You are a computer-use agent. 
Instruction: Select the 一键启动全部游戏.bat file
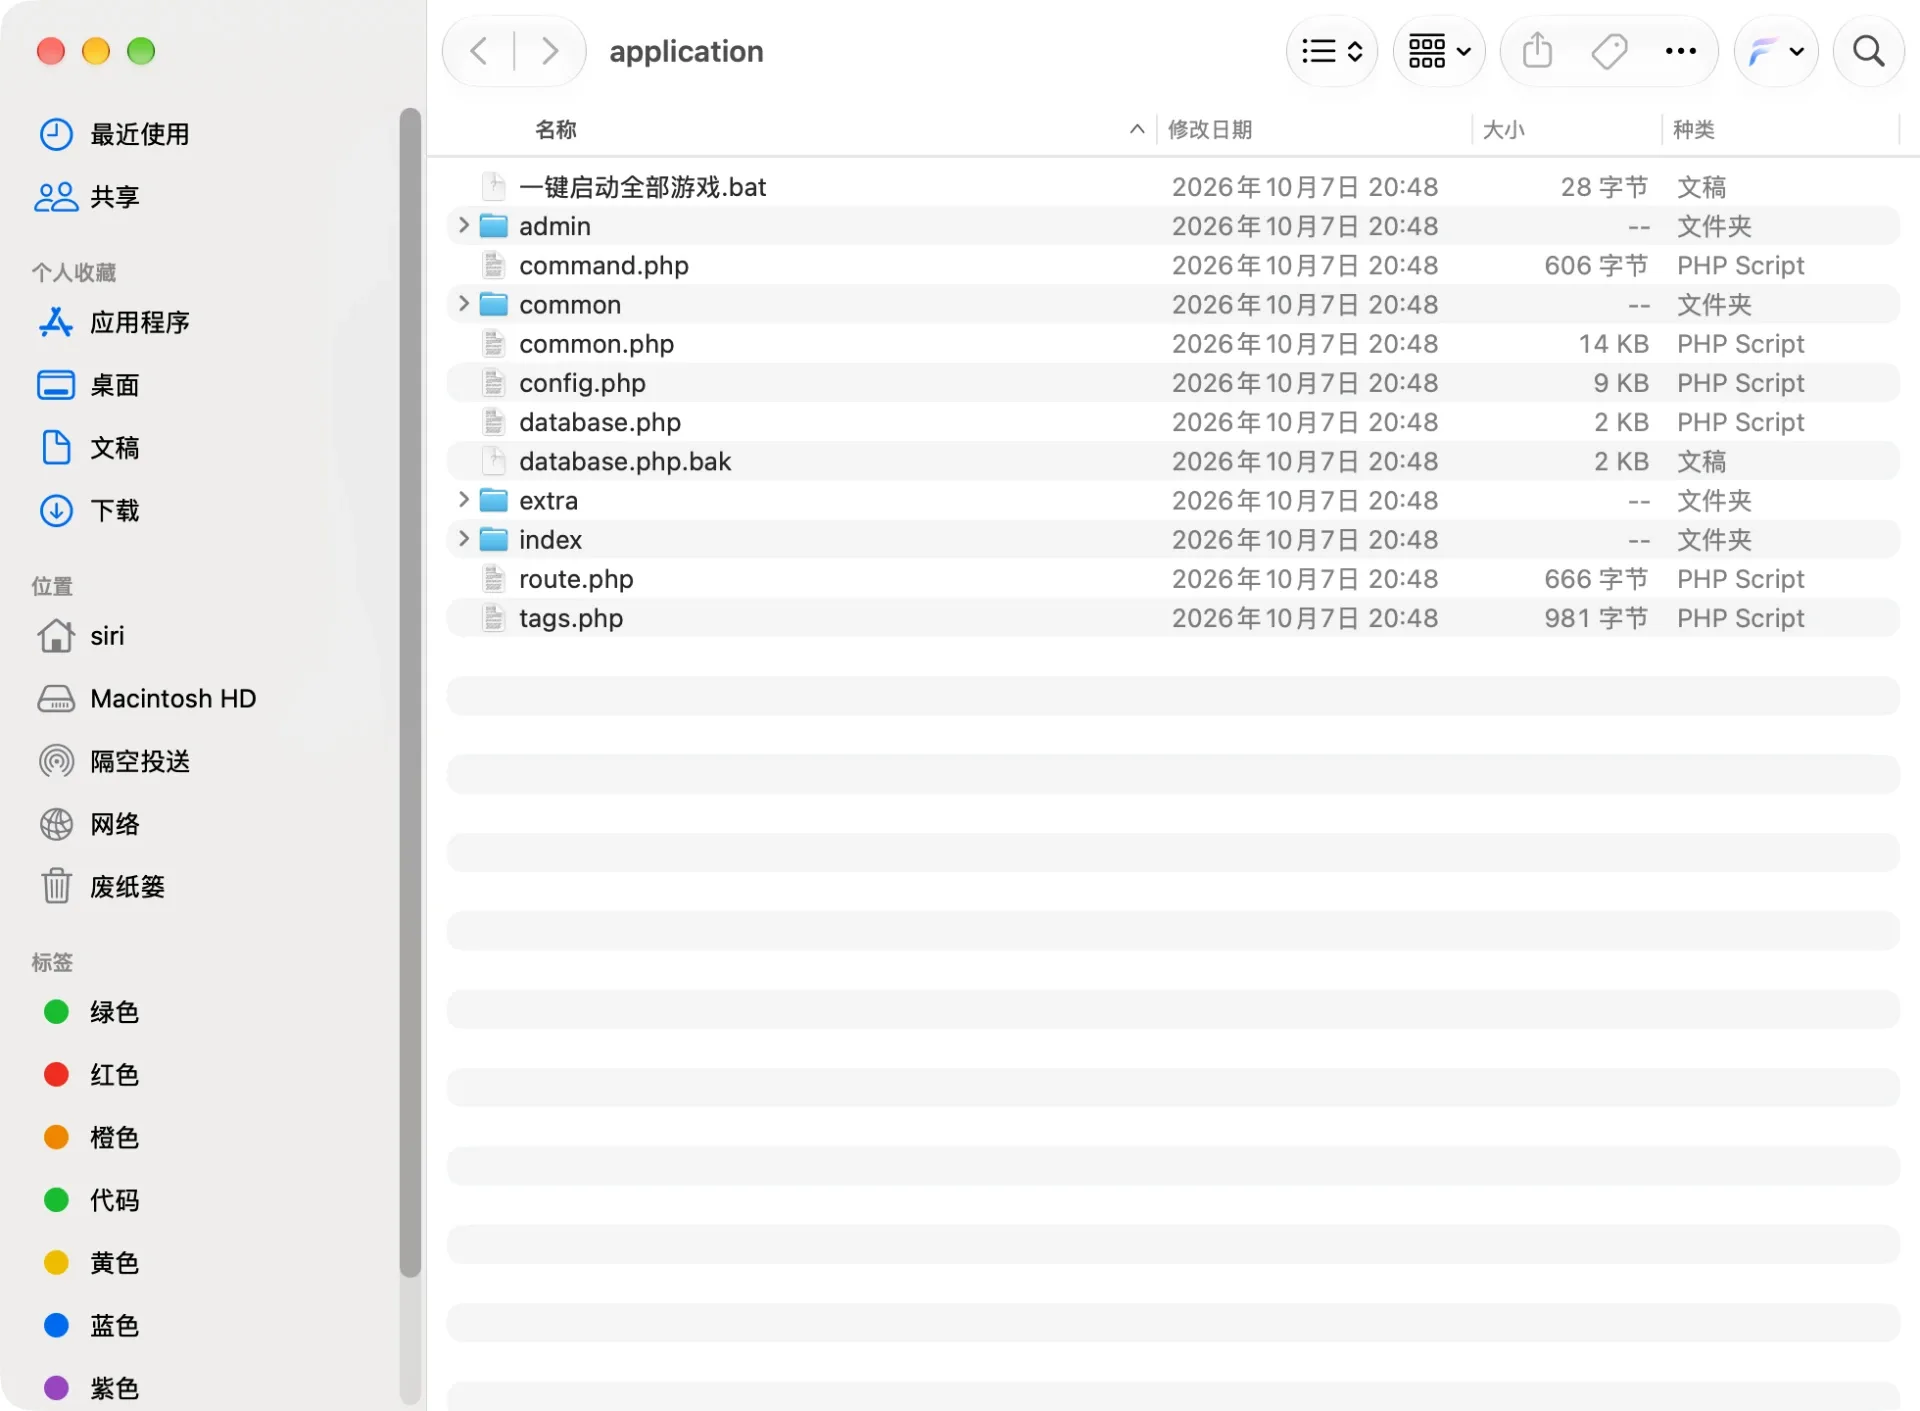click(1173, 187)
